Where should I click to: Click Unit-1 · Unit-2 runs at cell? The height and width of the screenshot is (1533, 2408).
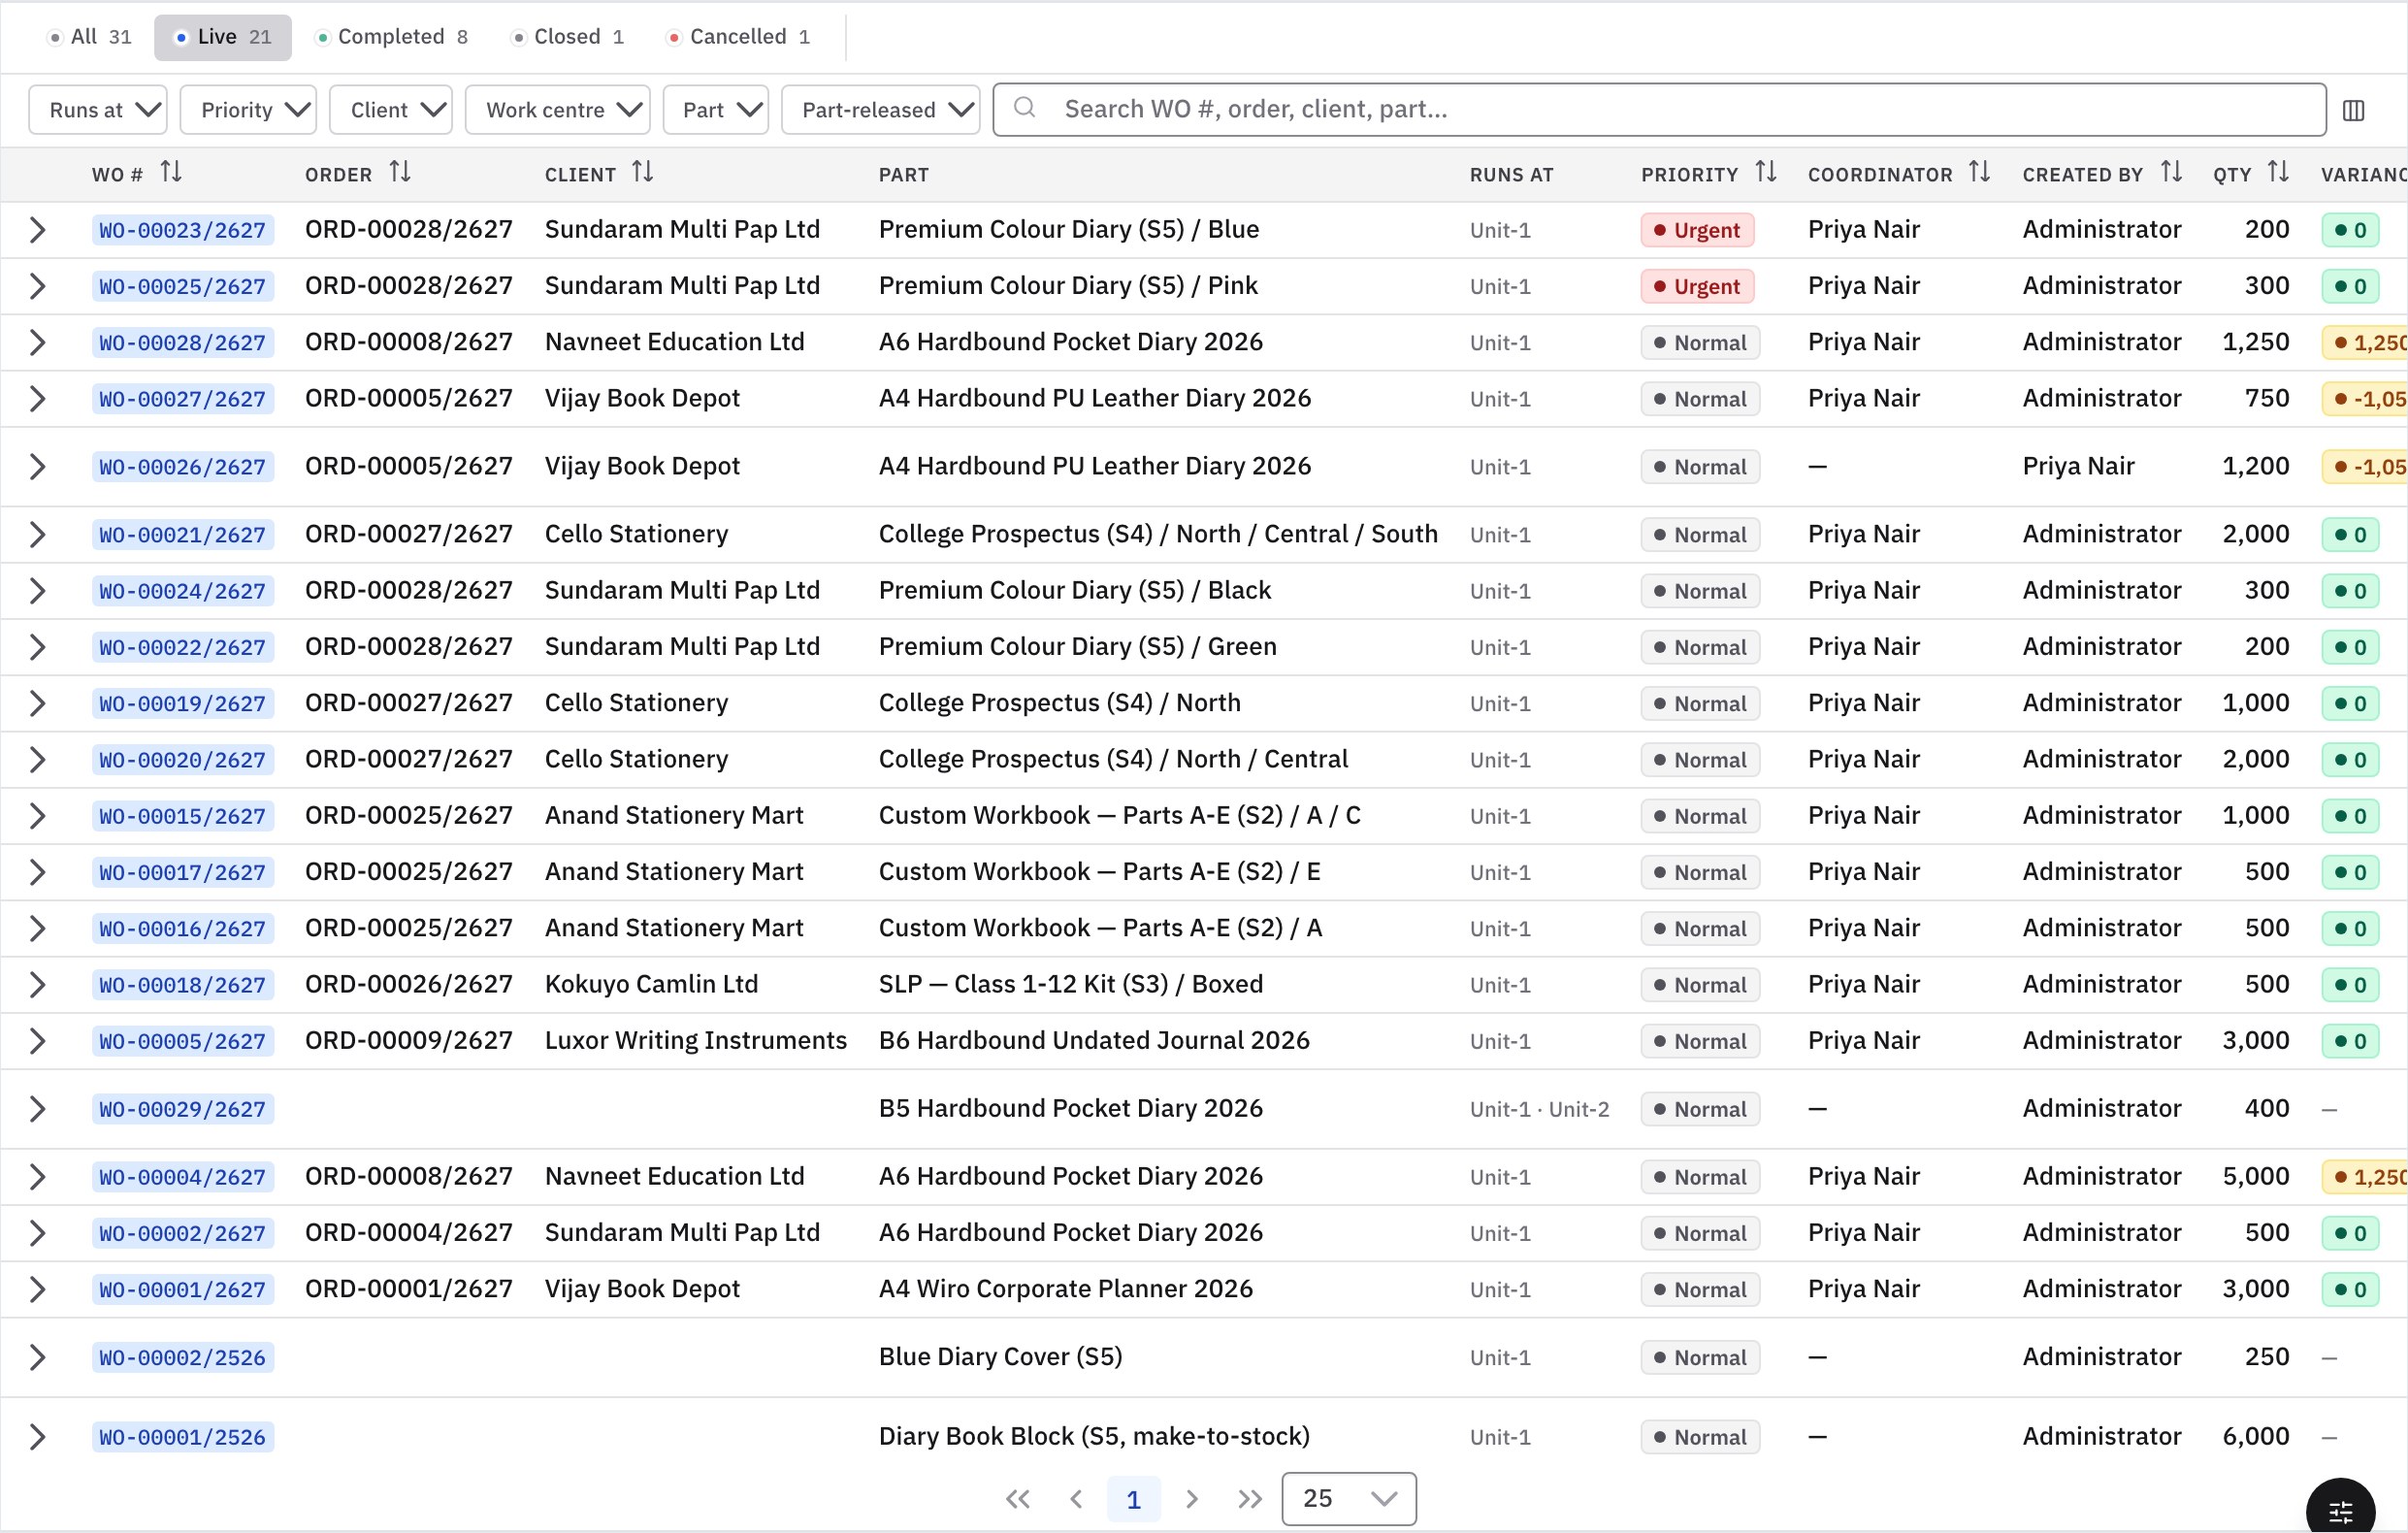(x=1539, y=1109)
